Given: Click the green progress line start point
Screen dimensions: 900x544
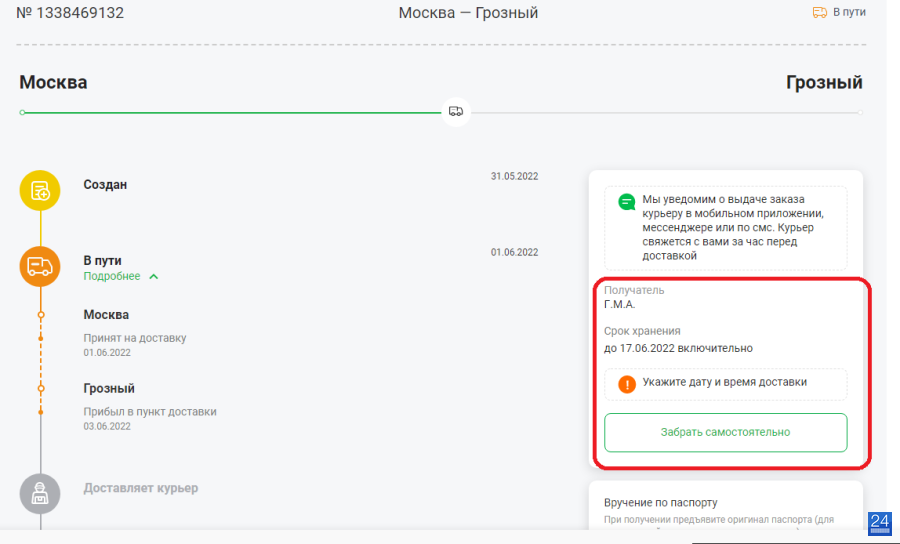Looking at the screenshot, I should coord(22,112).
